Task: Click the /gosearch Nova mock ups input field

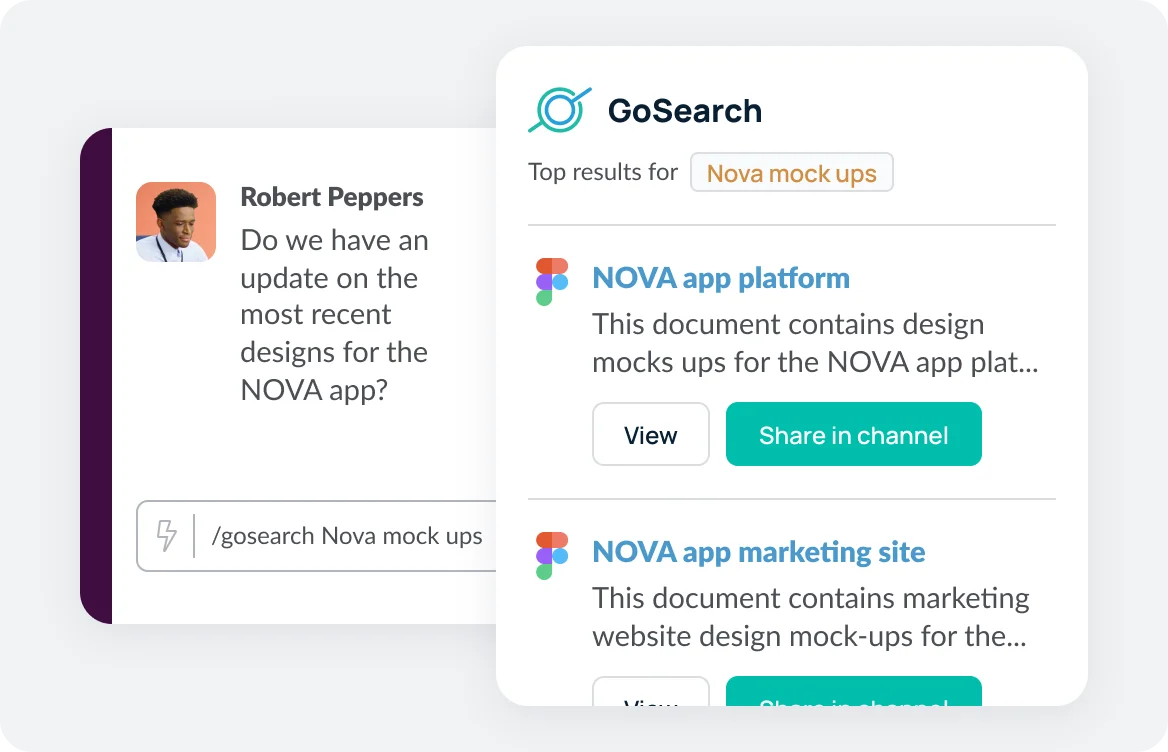Action: (345, 536)
